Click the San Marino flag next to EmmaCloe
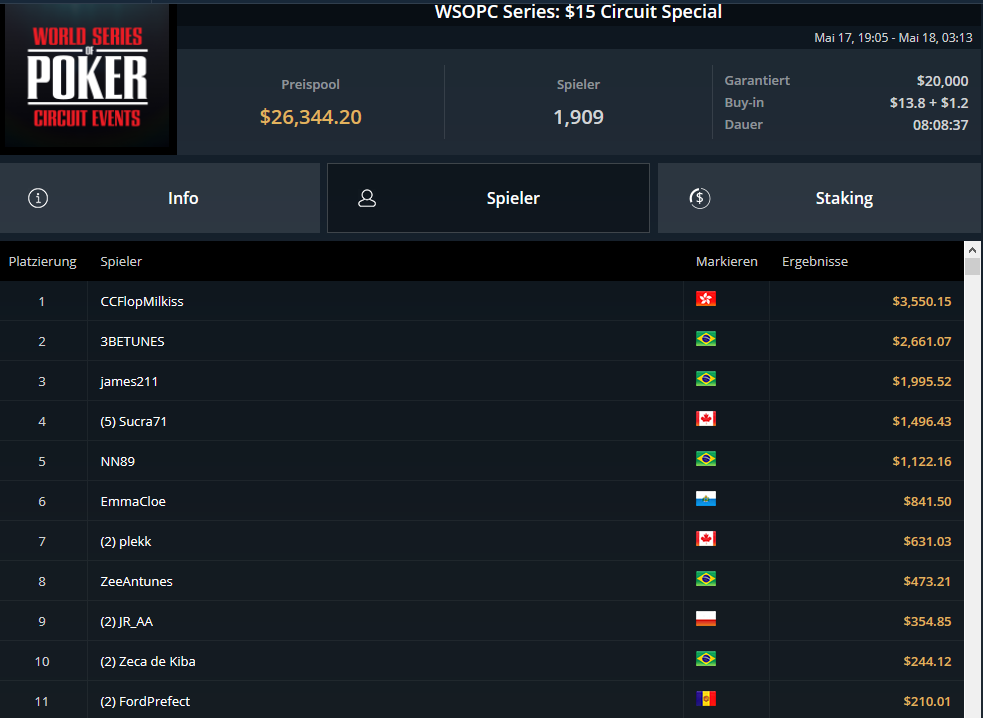Viewport: 983px width, 718px height. [706, 499]
